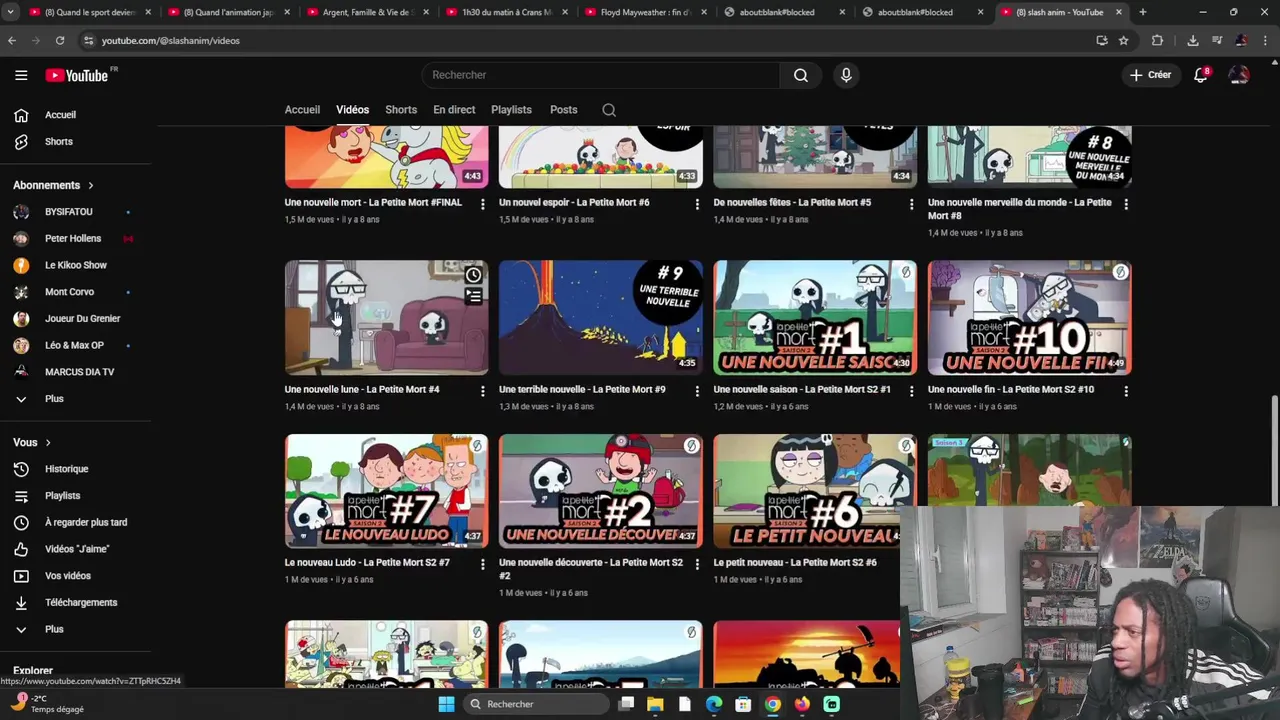Click the search magnifier button
The height and width of the screenshot is (720, 1280).
[801, 75]
